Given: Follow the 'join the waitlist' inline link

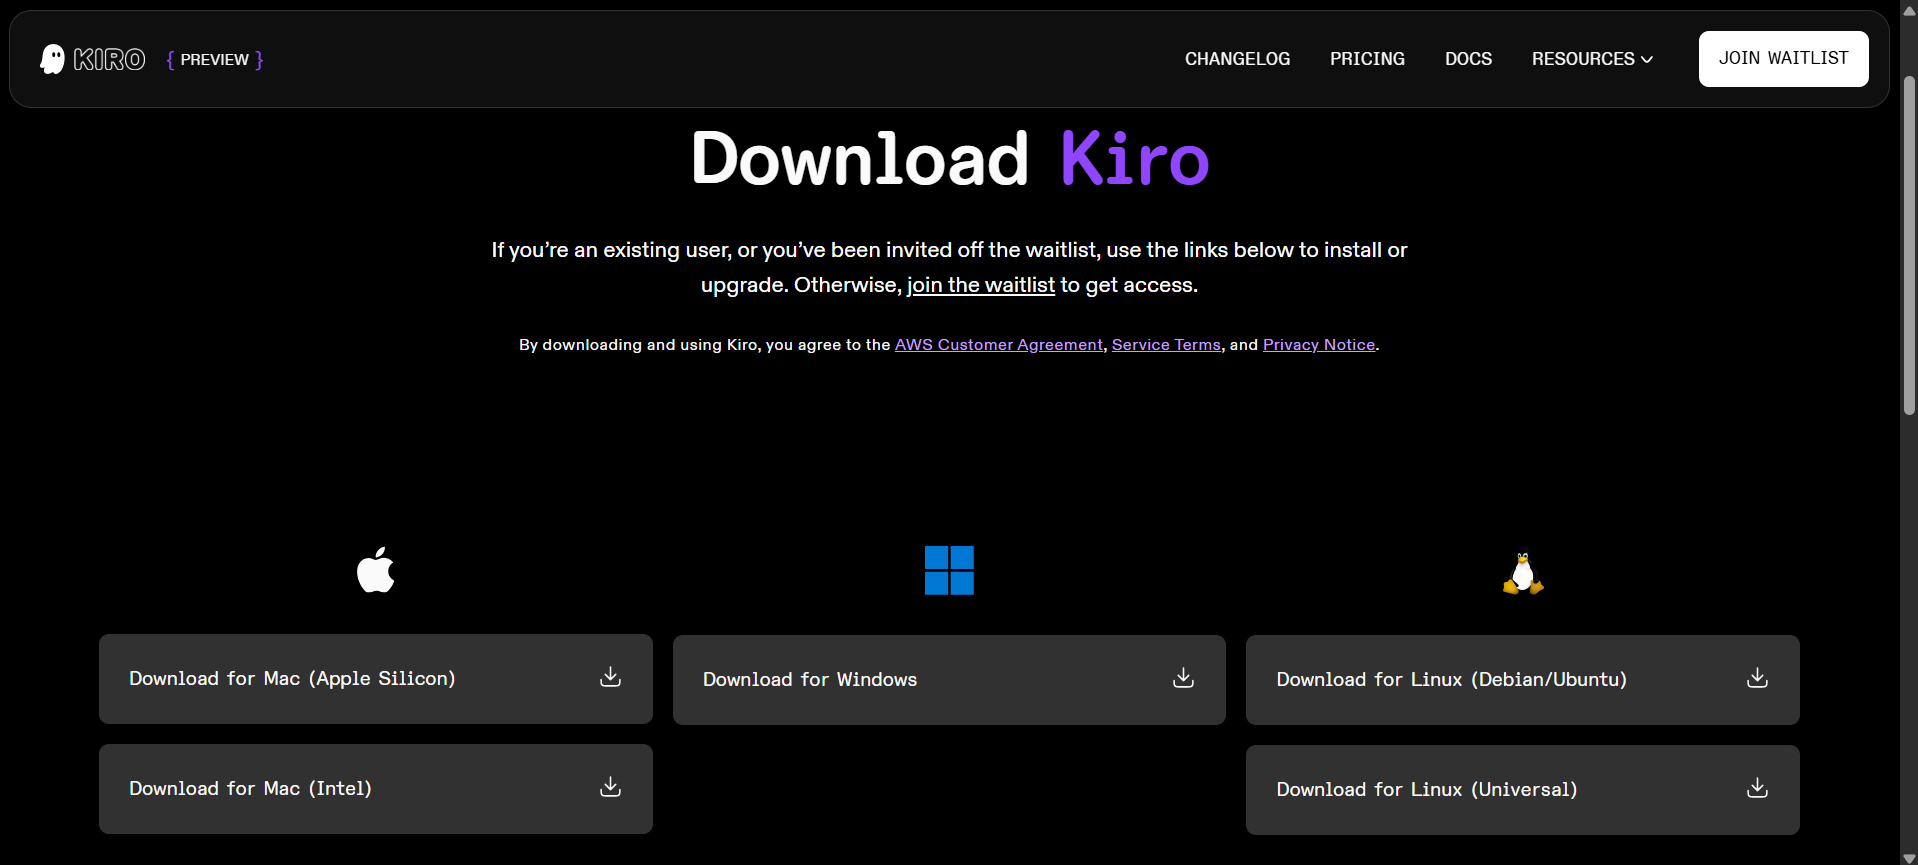Looking at the screenshot, I should click(980, 285).
